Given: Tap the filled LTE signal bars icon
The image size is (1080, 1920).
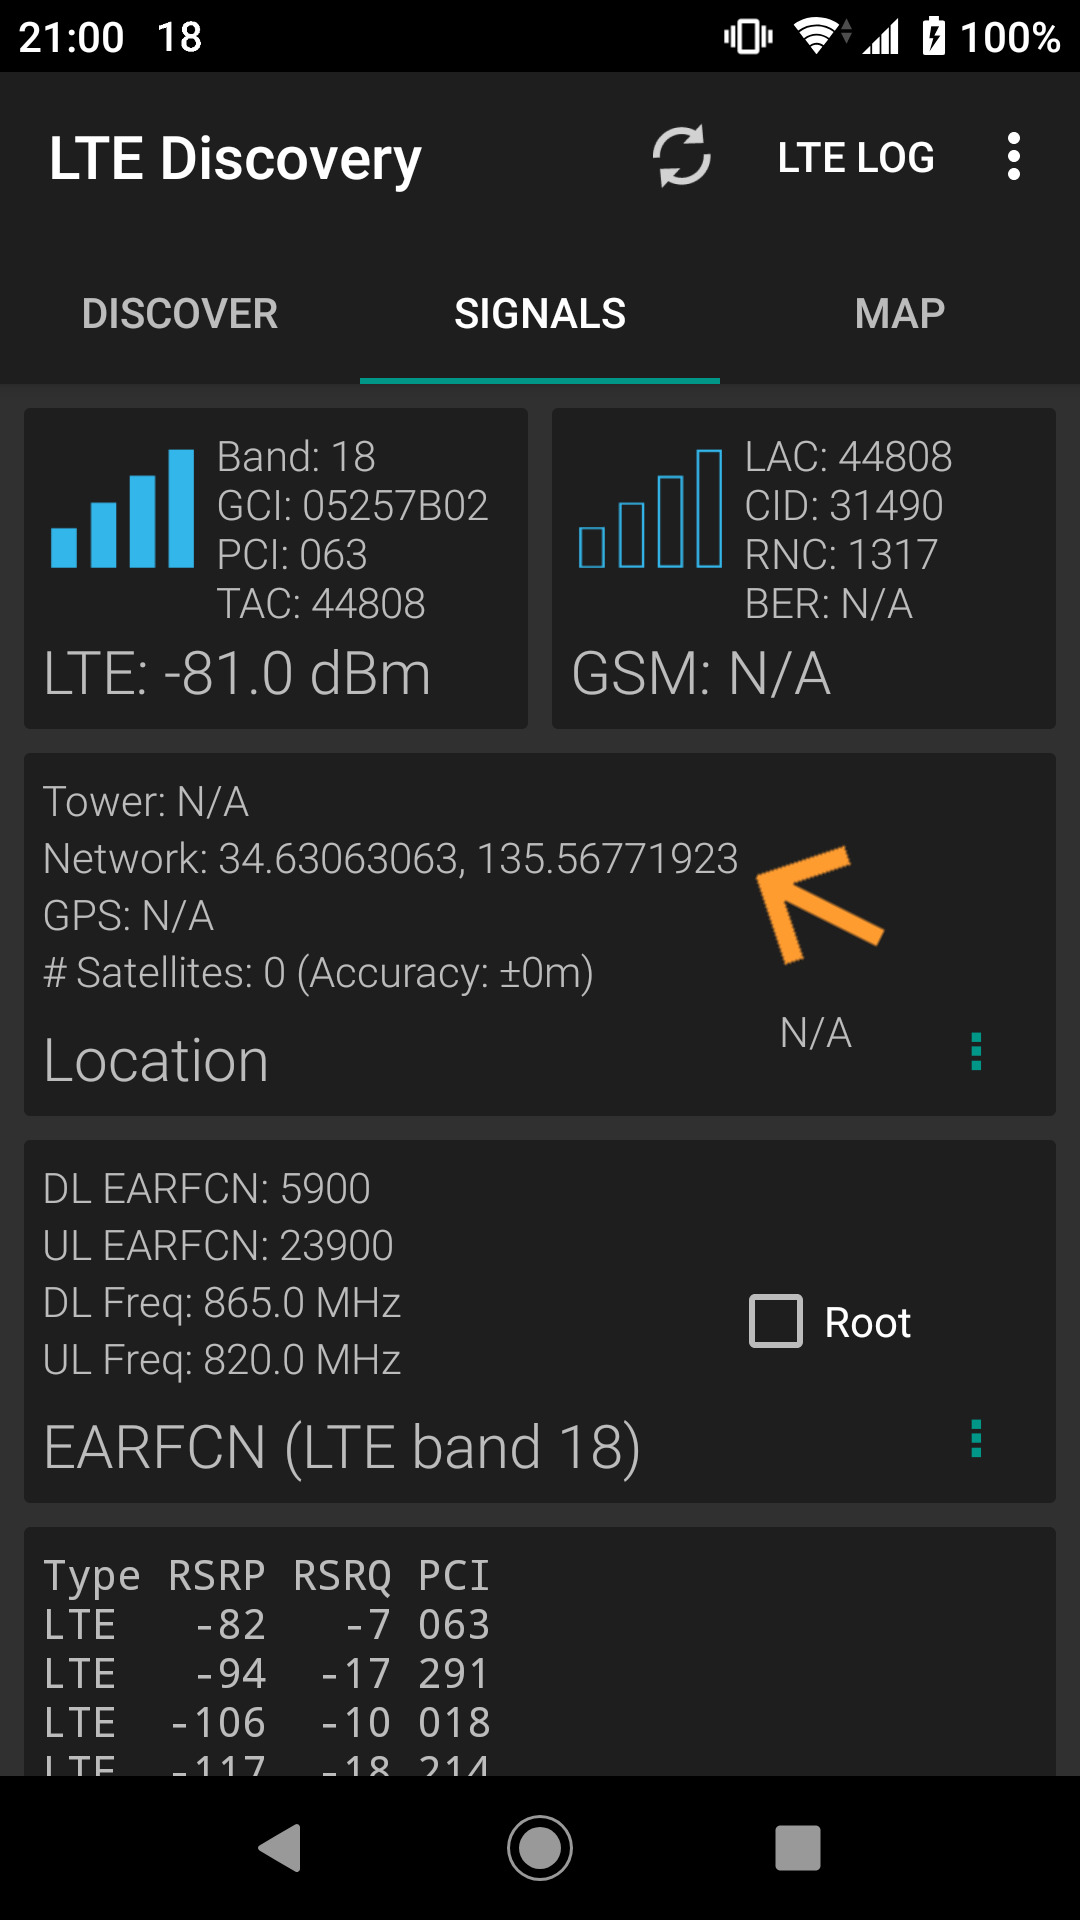Looking at the screenshot, I should [122, 509].
